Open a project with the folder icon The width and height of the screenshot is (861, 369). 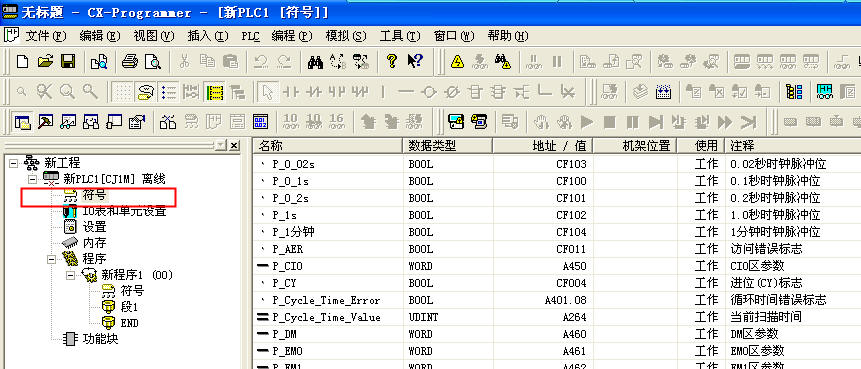(45, 61)
